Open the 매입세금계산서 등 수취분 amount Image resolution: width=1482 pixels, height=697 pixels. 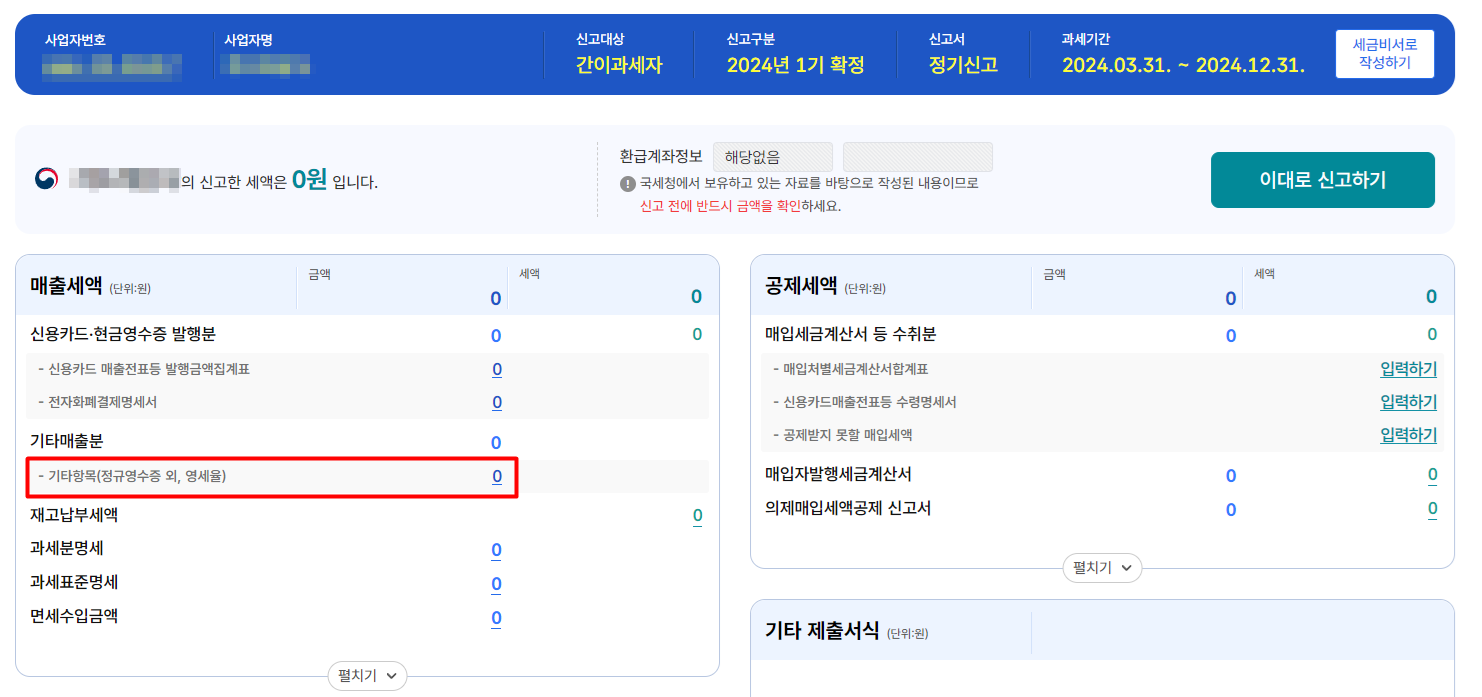(1230, 335)
